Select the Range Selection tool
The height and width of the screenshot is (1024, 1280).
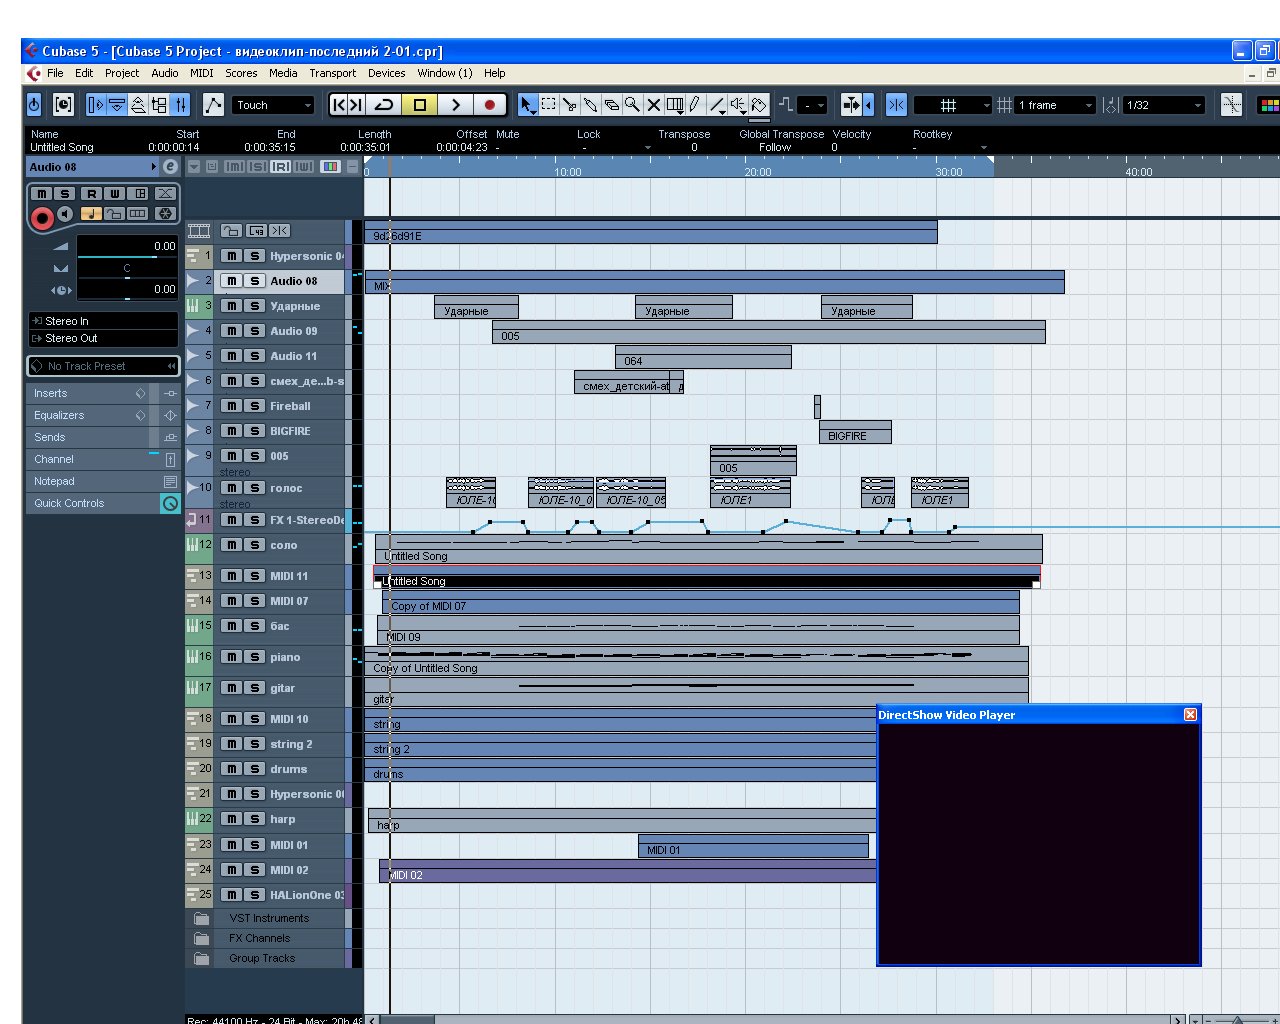click(549, 104)
